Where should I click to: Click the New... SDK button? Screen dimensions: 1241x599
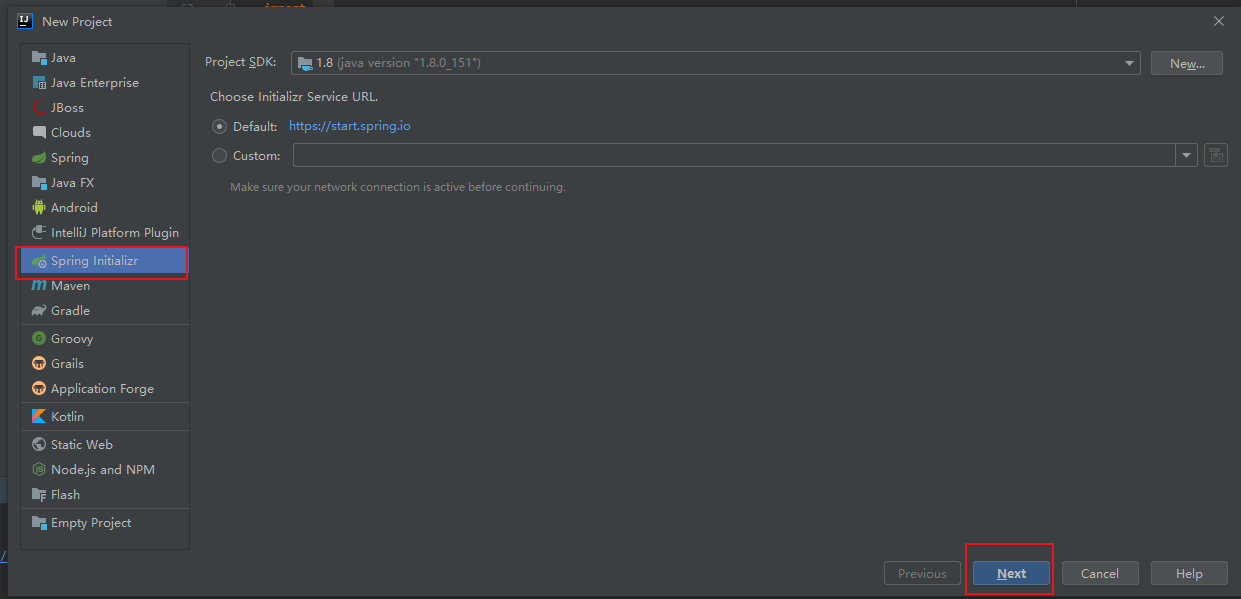pos(1187,63)
